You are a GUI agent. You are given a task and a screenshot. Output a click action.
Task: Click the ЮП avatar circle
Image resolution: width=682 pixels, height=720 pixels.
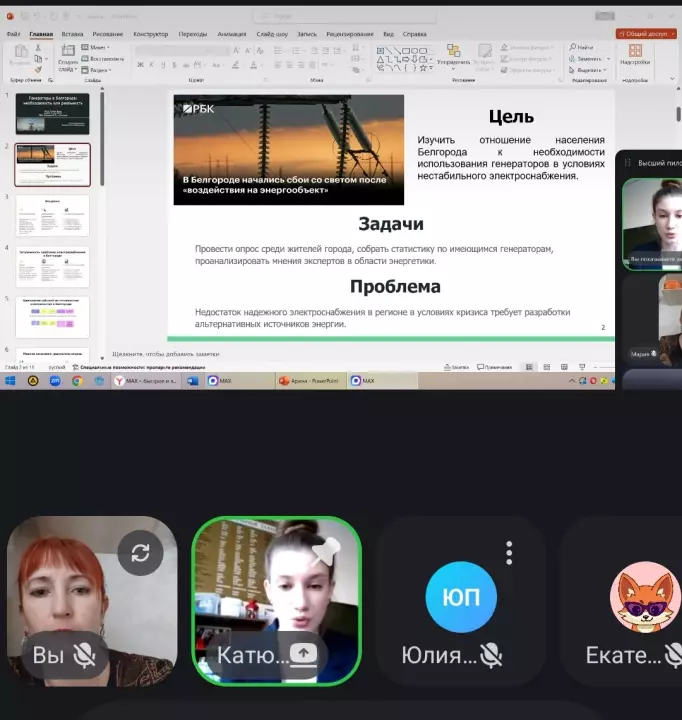coord(460,598)
